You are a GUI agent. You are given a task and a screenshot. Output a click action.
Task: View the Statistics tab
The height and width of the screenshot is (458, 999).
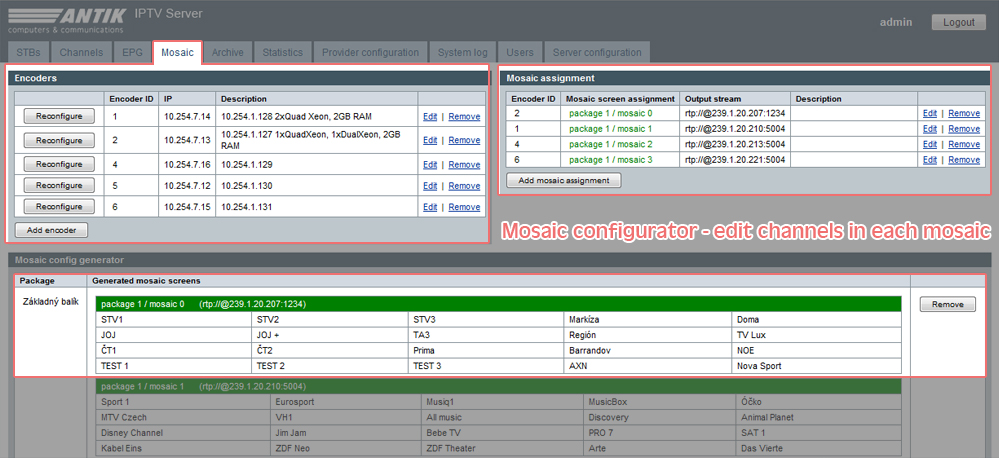click(283, 52)
